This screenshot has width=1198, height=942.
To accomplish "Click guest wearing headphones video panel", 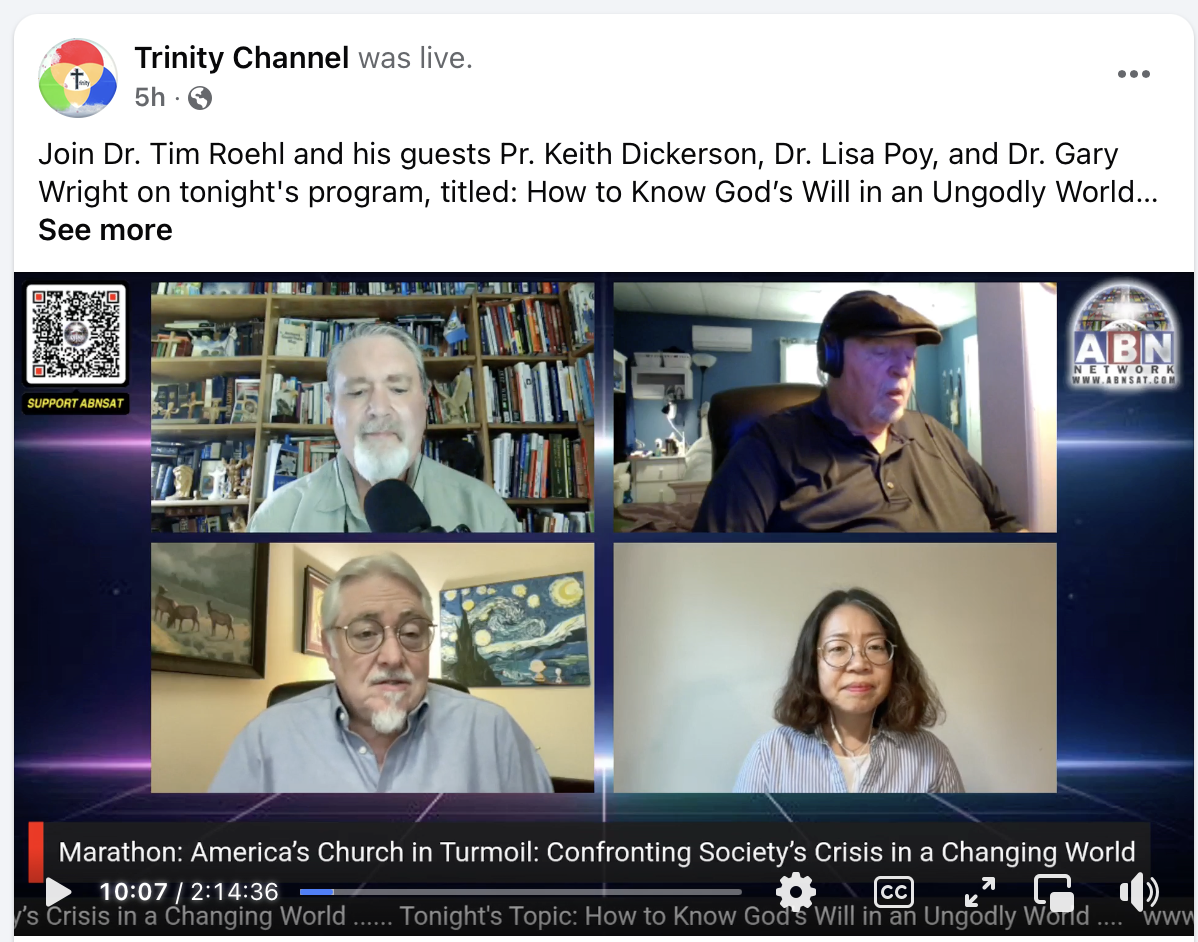I will point(835,407).
